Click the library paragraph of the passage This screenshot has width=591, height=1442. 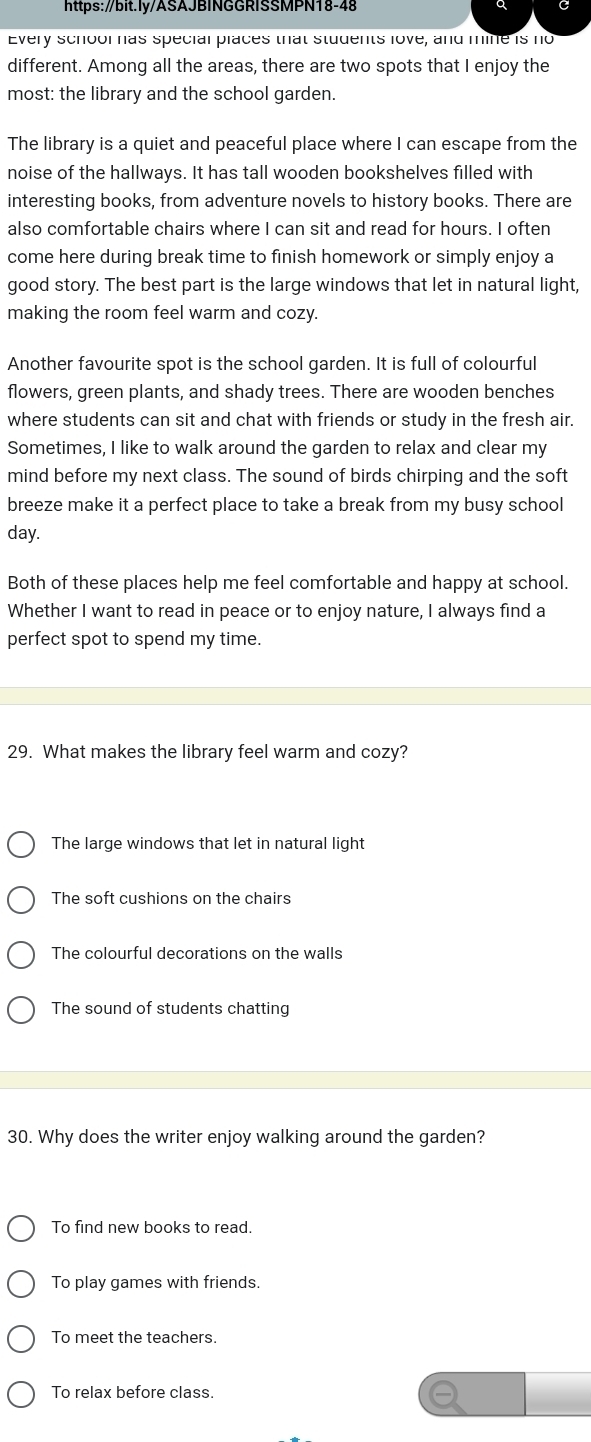(x=293, y=228)
